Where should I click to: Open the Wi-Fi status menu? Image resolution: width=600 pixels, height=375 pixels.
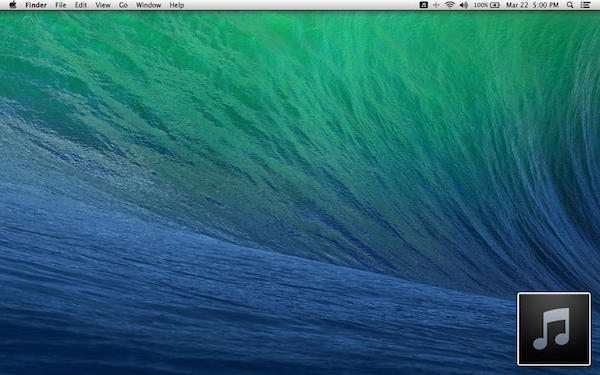pyautogui.click(x=450, y=5)
